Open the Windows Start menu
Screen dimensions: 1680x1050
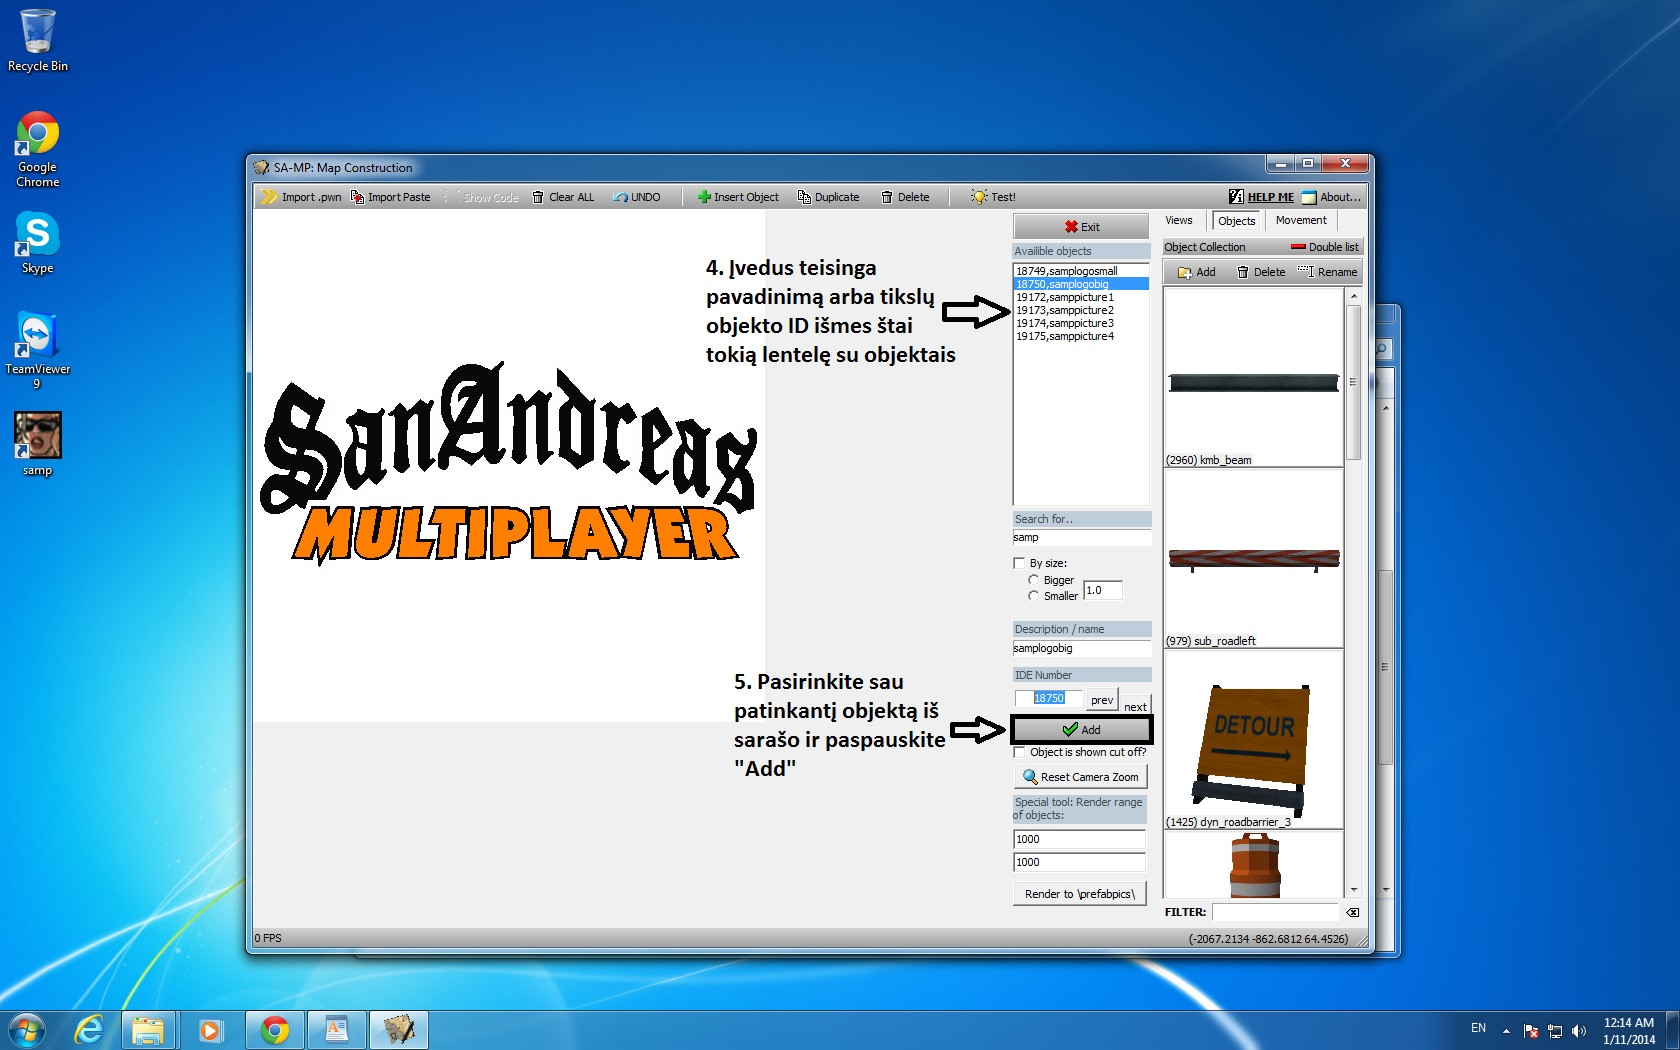pyautogui.click(x=26, y=1029)
